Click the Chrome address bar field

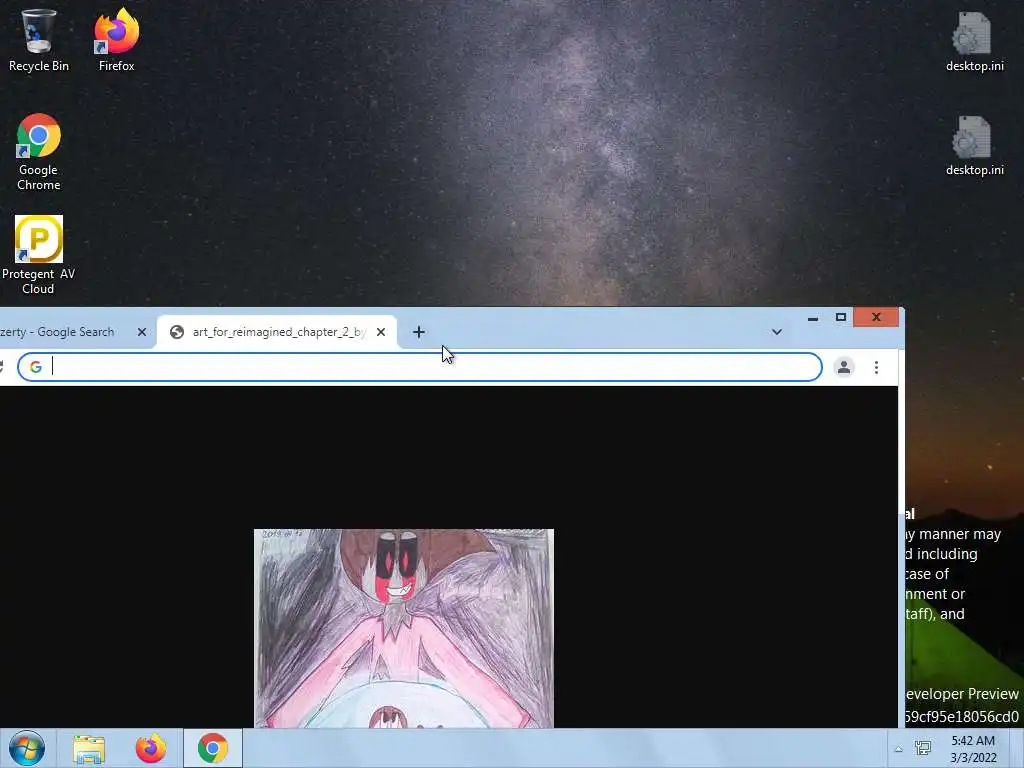[419, 367]
